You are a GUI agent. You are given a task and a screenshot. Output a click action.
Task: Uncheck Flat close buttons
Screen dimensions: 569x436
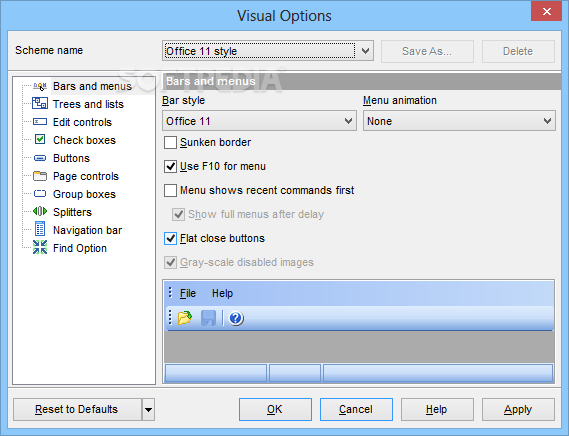[x=171, y=238]
